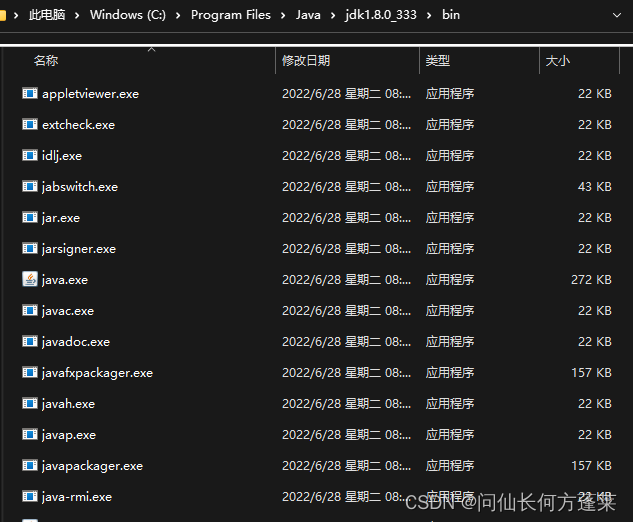Select file name java.exe
Image resolution: width=633 pixels, height=522 pixels.
click(65, 280)
